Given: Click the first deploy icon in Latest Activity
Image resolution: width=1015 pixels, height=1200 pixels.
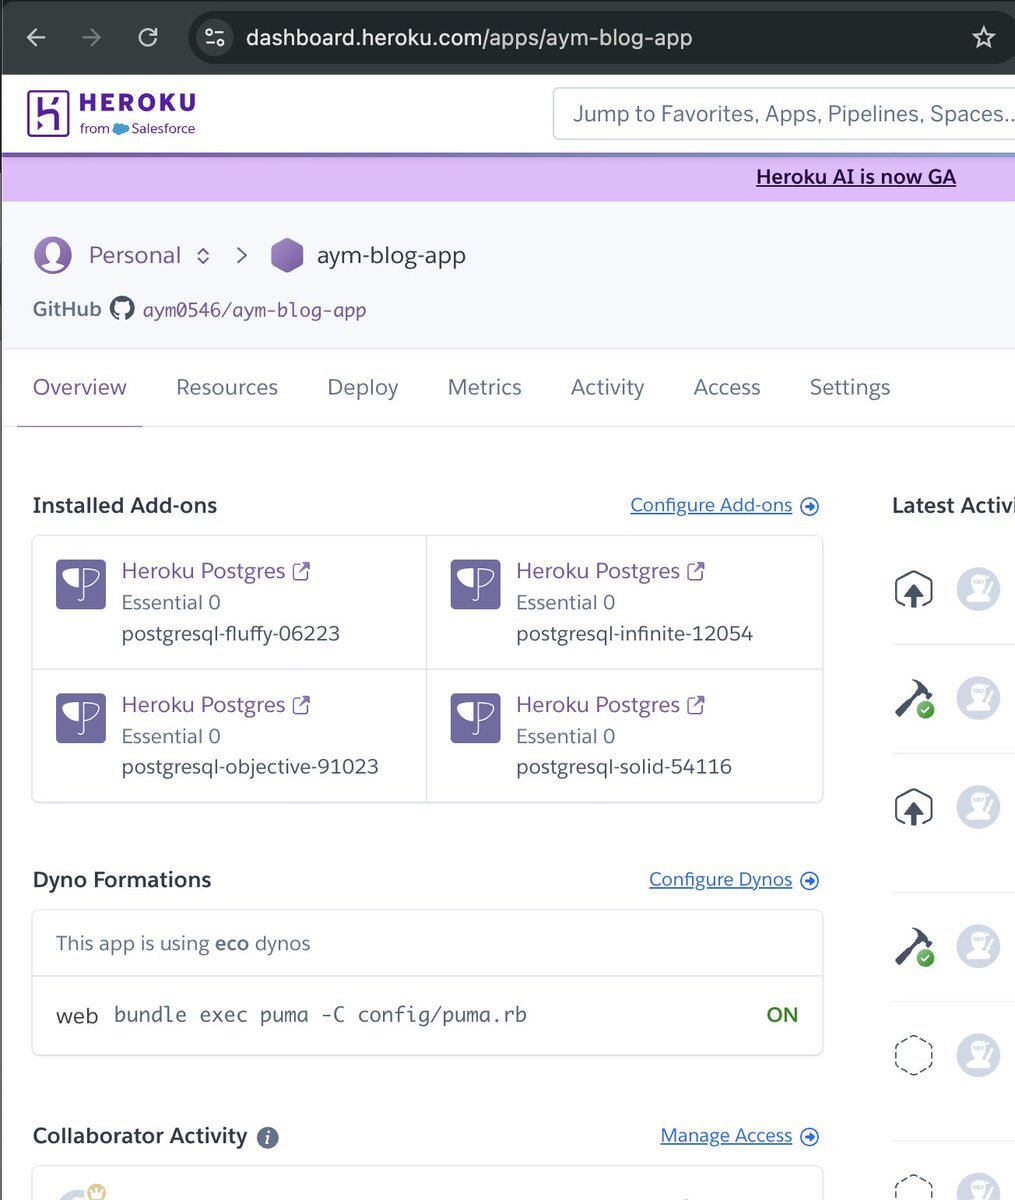Looking at the screenshot, I should pos(913,589).
